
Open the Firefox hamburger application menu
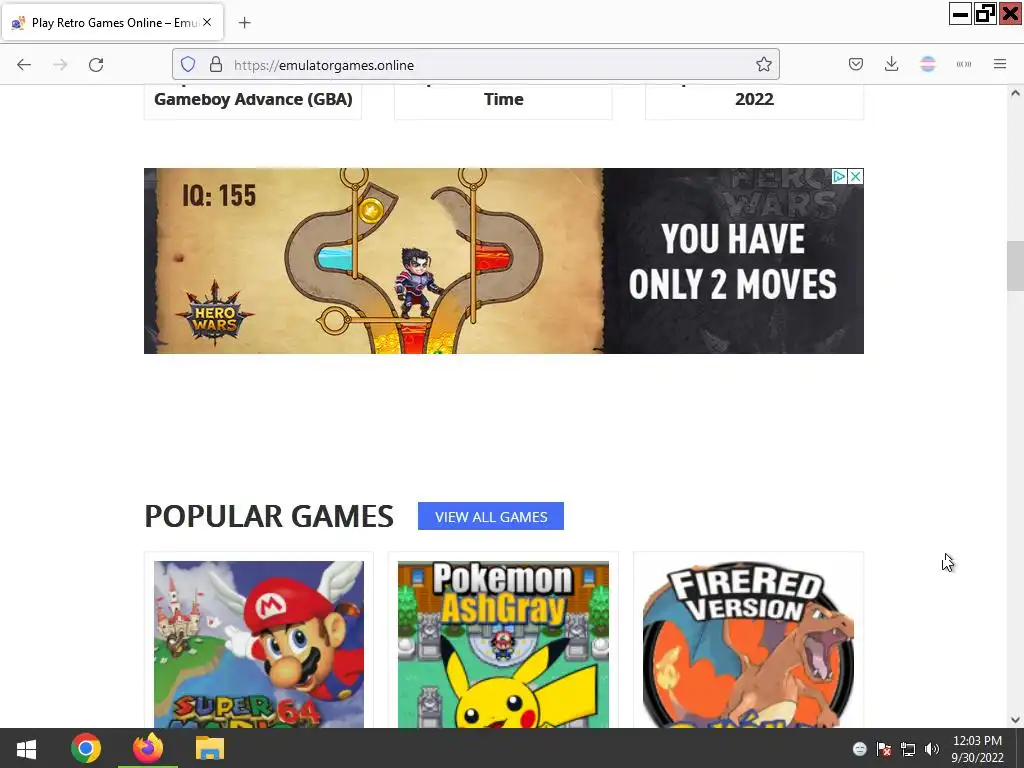pos(1000,64)
